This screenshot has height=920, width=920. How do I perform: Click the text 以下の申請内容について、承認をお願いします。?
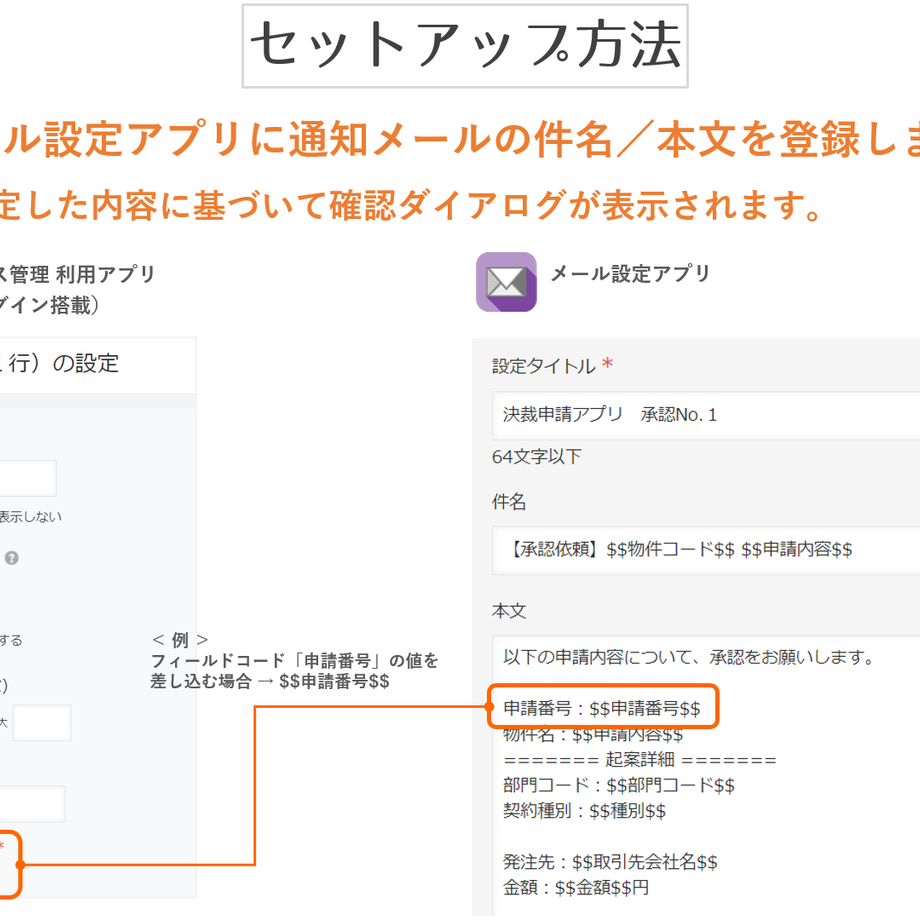[690, 657]
